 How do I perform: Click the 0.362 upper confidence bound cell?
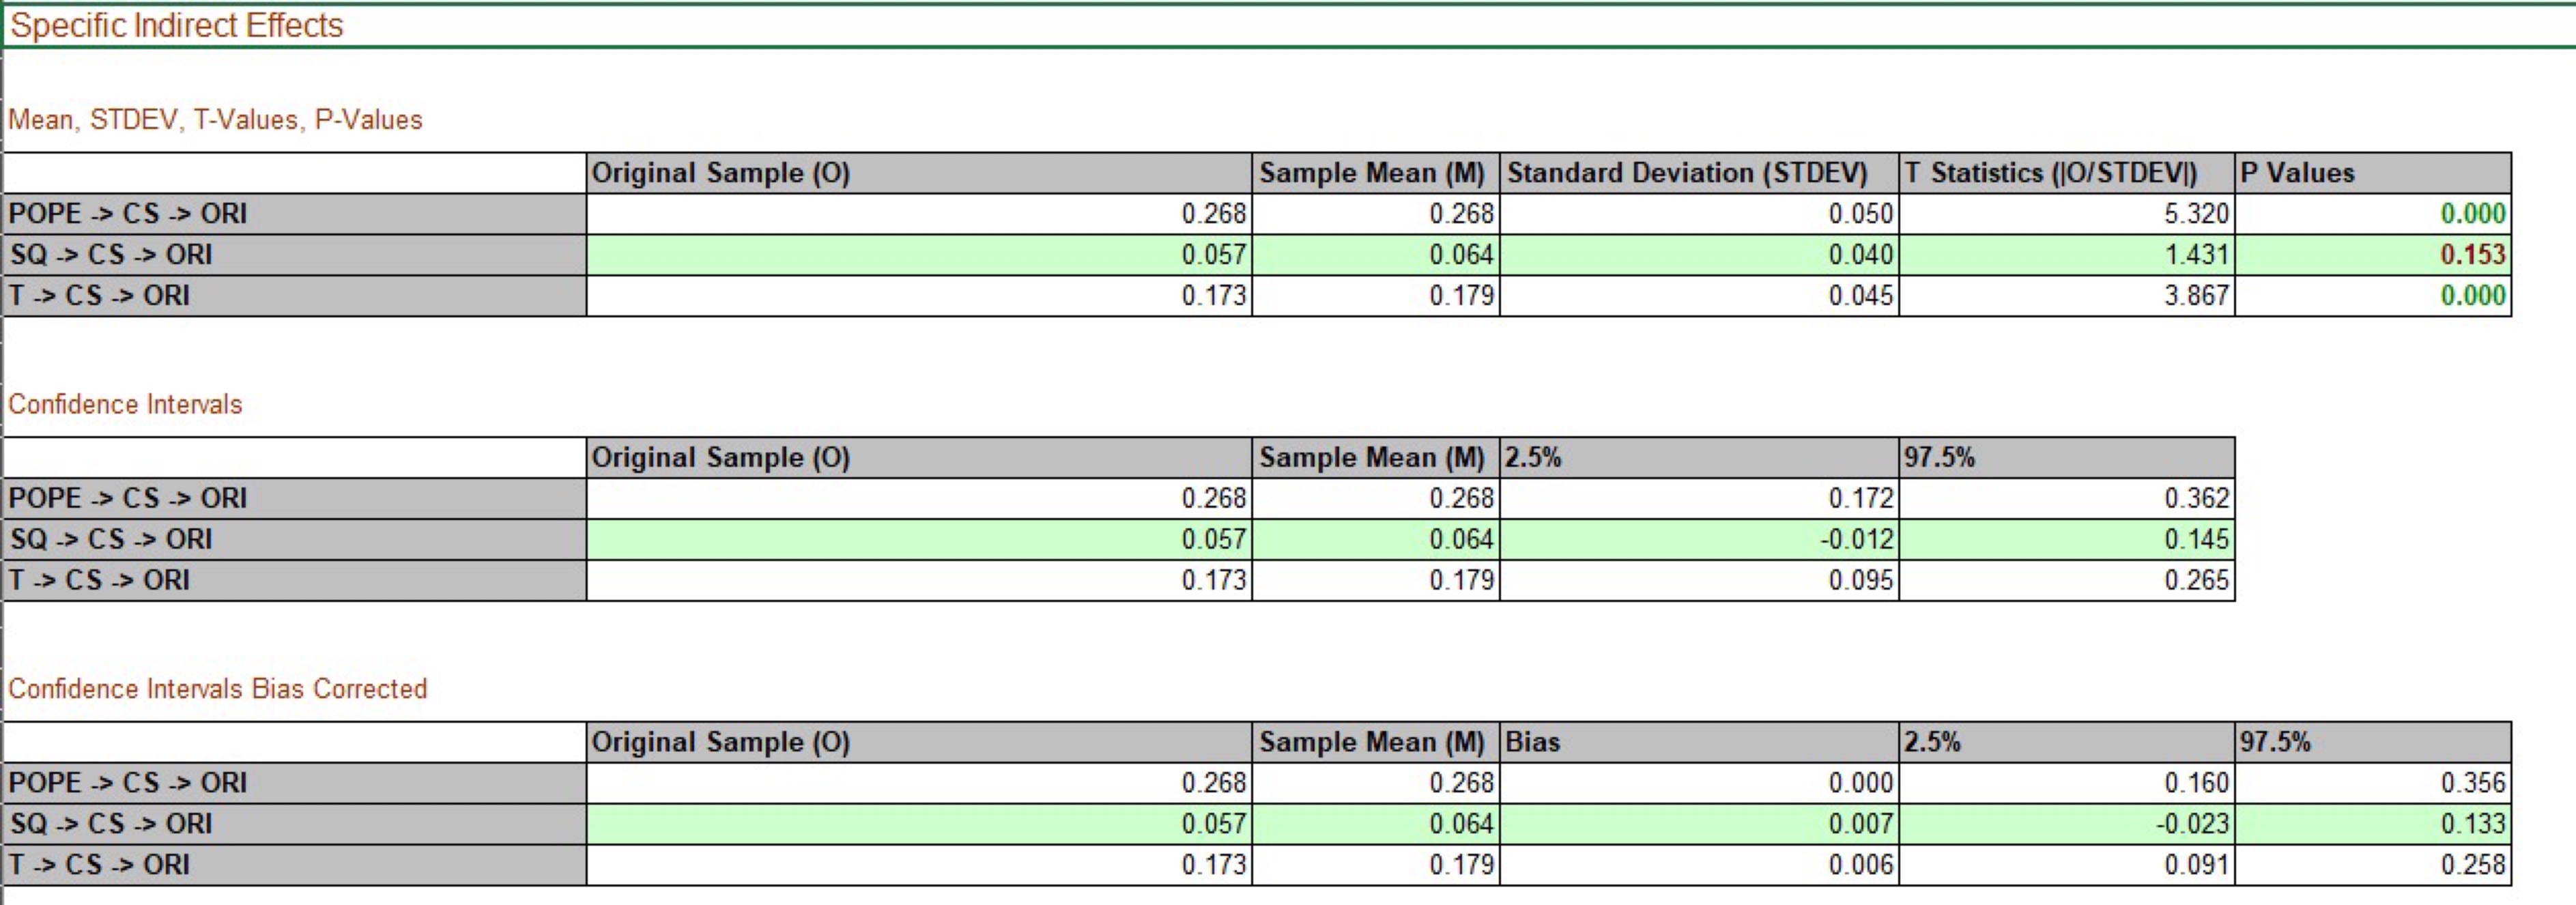pos(2196,499)
